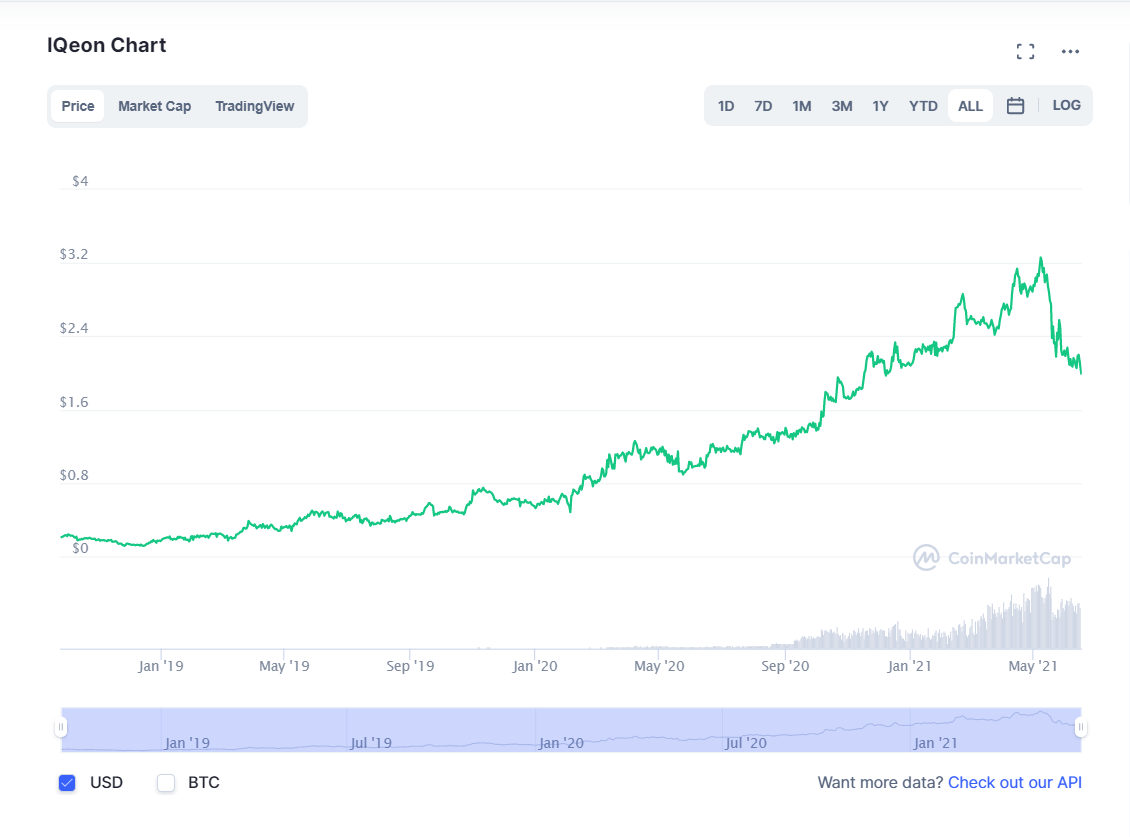Grab the left handle of range slider
This screenshot has height=837, width=1130.
(x=61, y=727)
